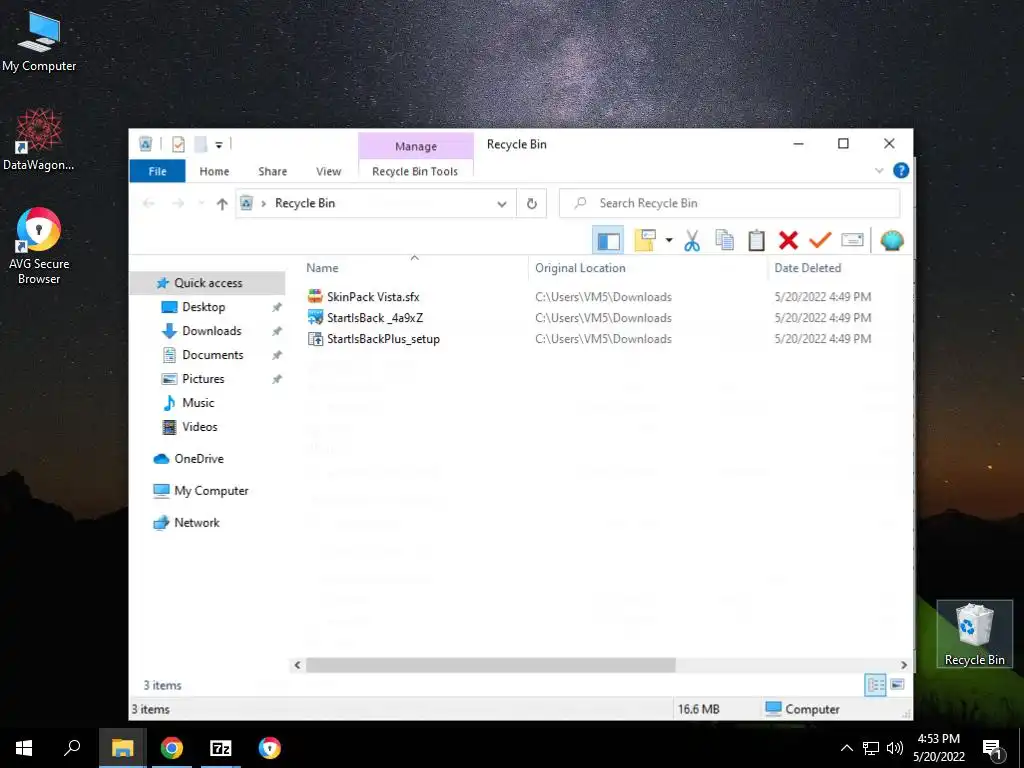The image size is (1024, 768).
Task: Expand the ribbon with the chevron
Action: (879, 171)
